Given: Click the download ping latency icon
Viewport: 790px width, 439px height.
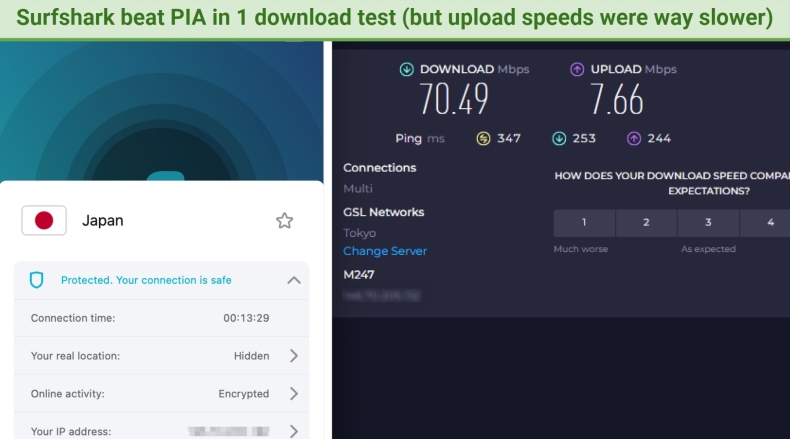Looking at the screenshot, I should [558, 138].
